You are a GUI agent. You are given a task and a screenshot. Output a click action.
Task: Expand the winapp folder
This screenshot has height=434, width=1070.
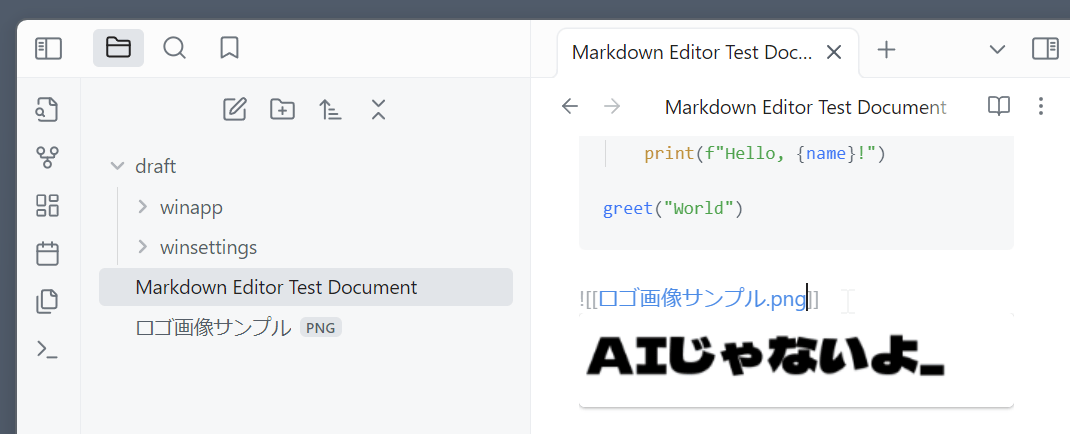tap(143, 208)
